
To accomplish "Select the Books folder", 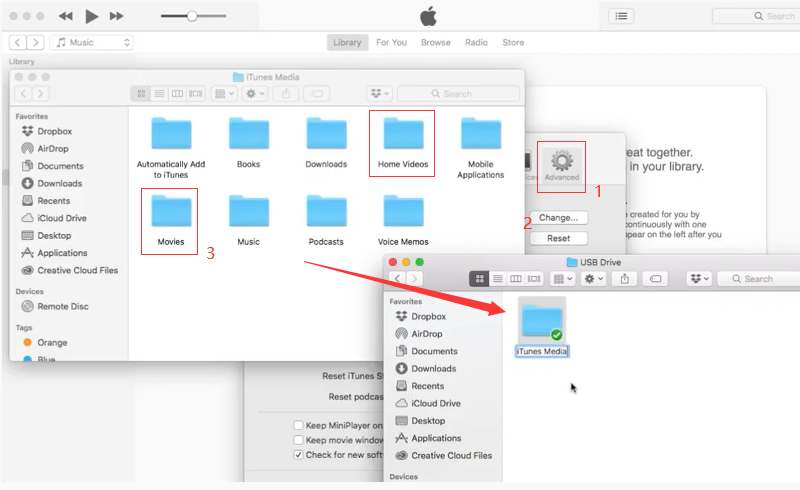I will point(248,143).
